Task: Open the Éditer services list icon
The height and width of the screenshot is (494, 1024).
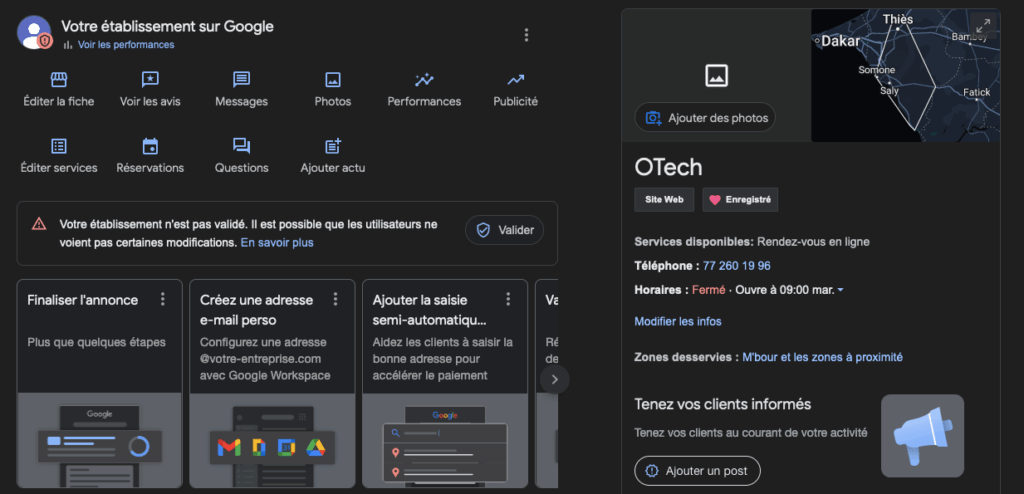Action: point(59,146)
